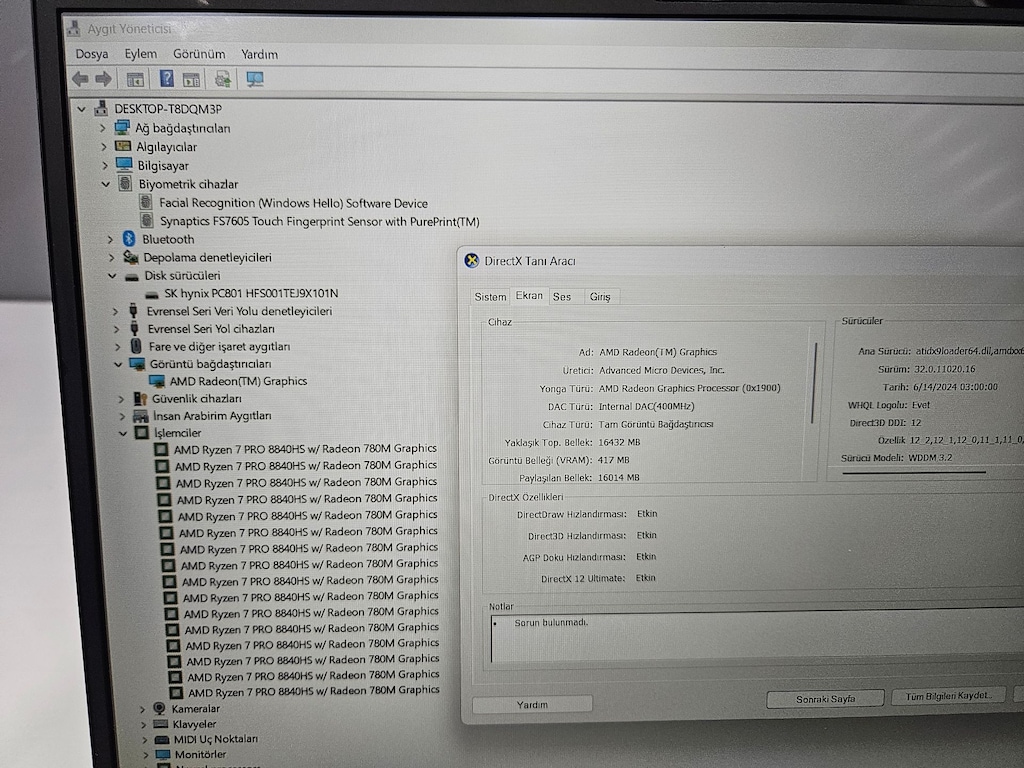Click the 'AMD Radeon Graphics Processor (0x1900)' value

689,388
